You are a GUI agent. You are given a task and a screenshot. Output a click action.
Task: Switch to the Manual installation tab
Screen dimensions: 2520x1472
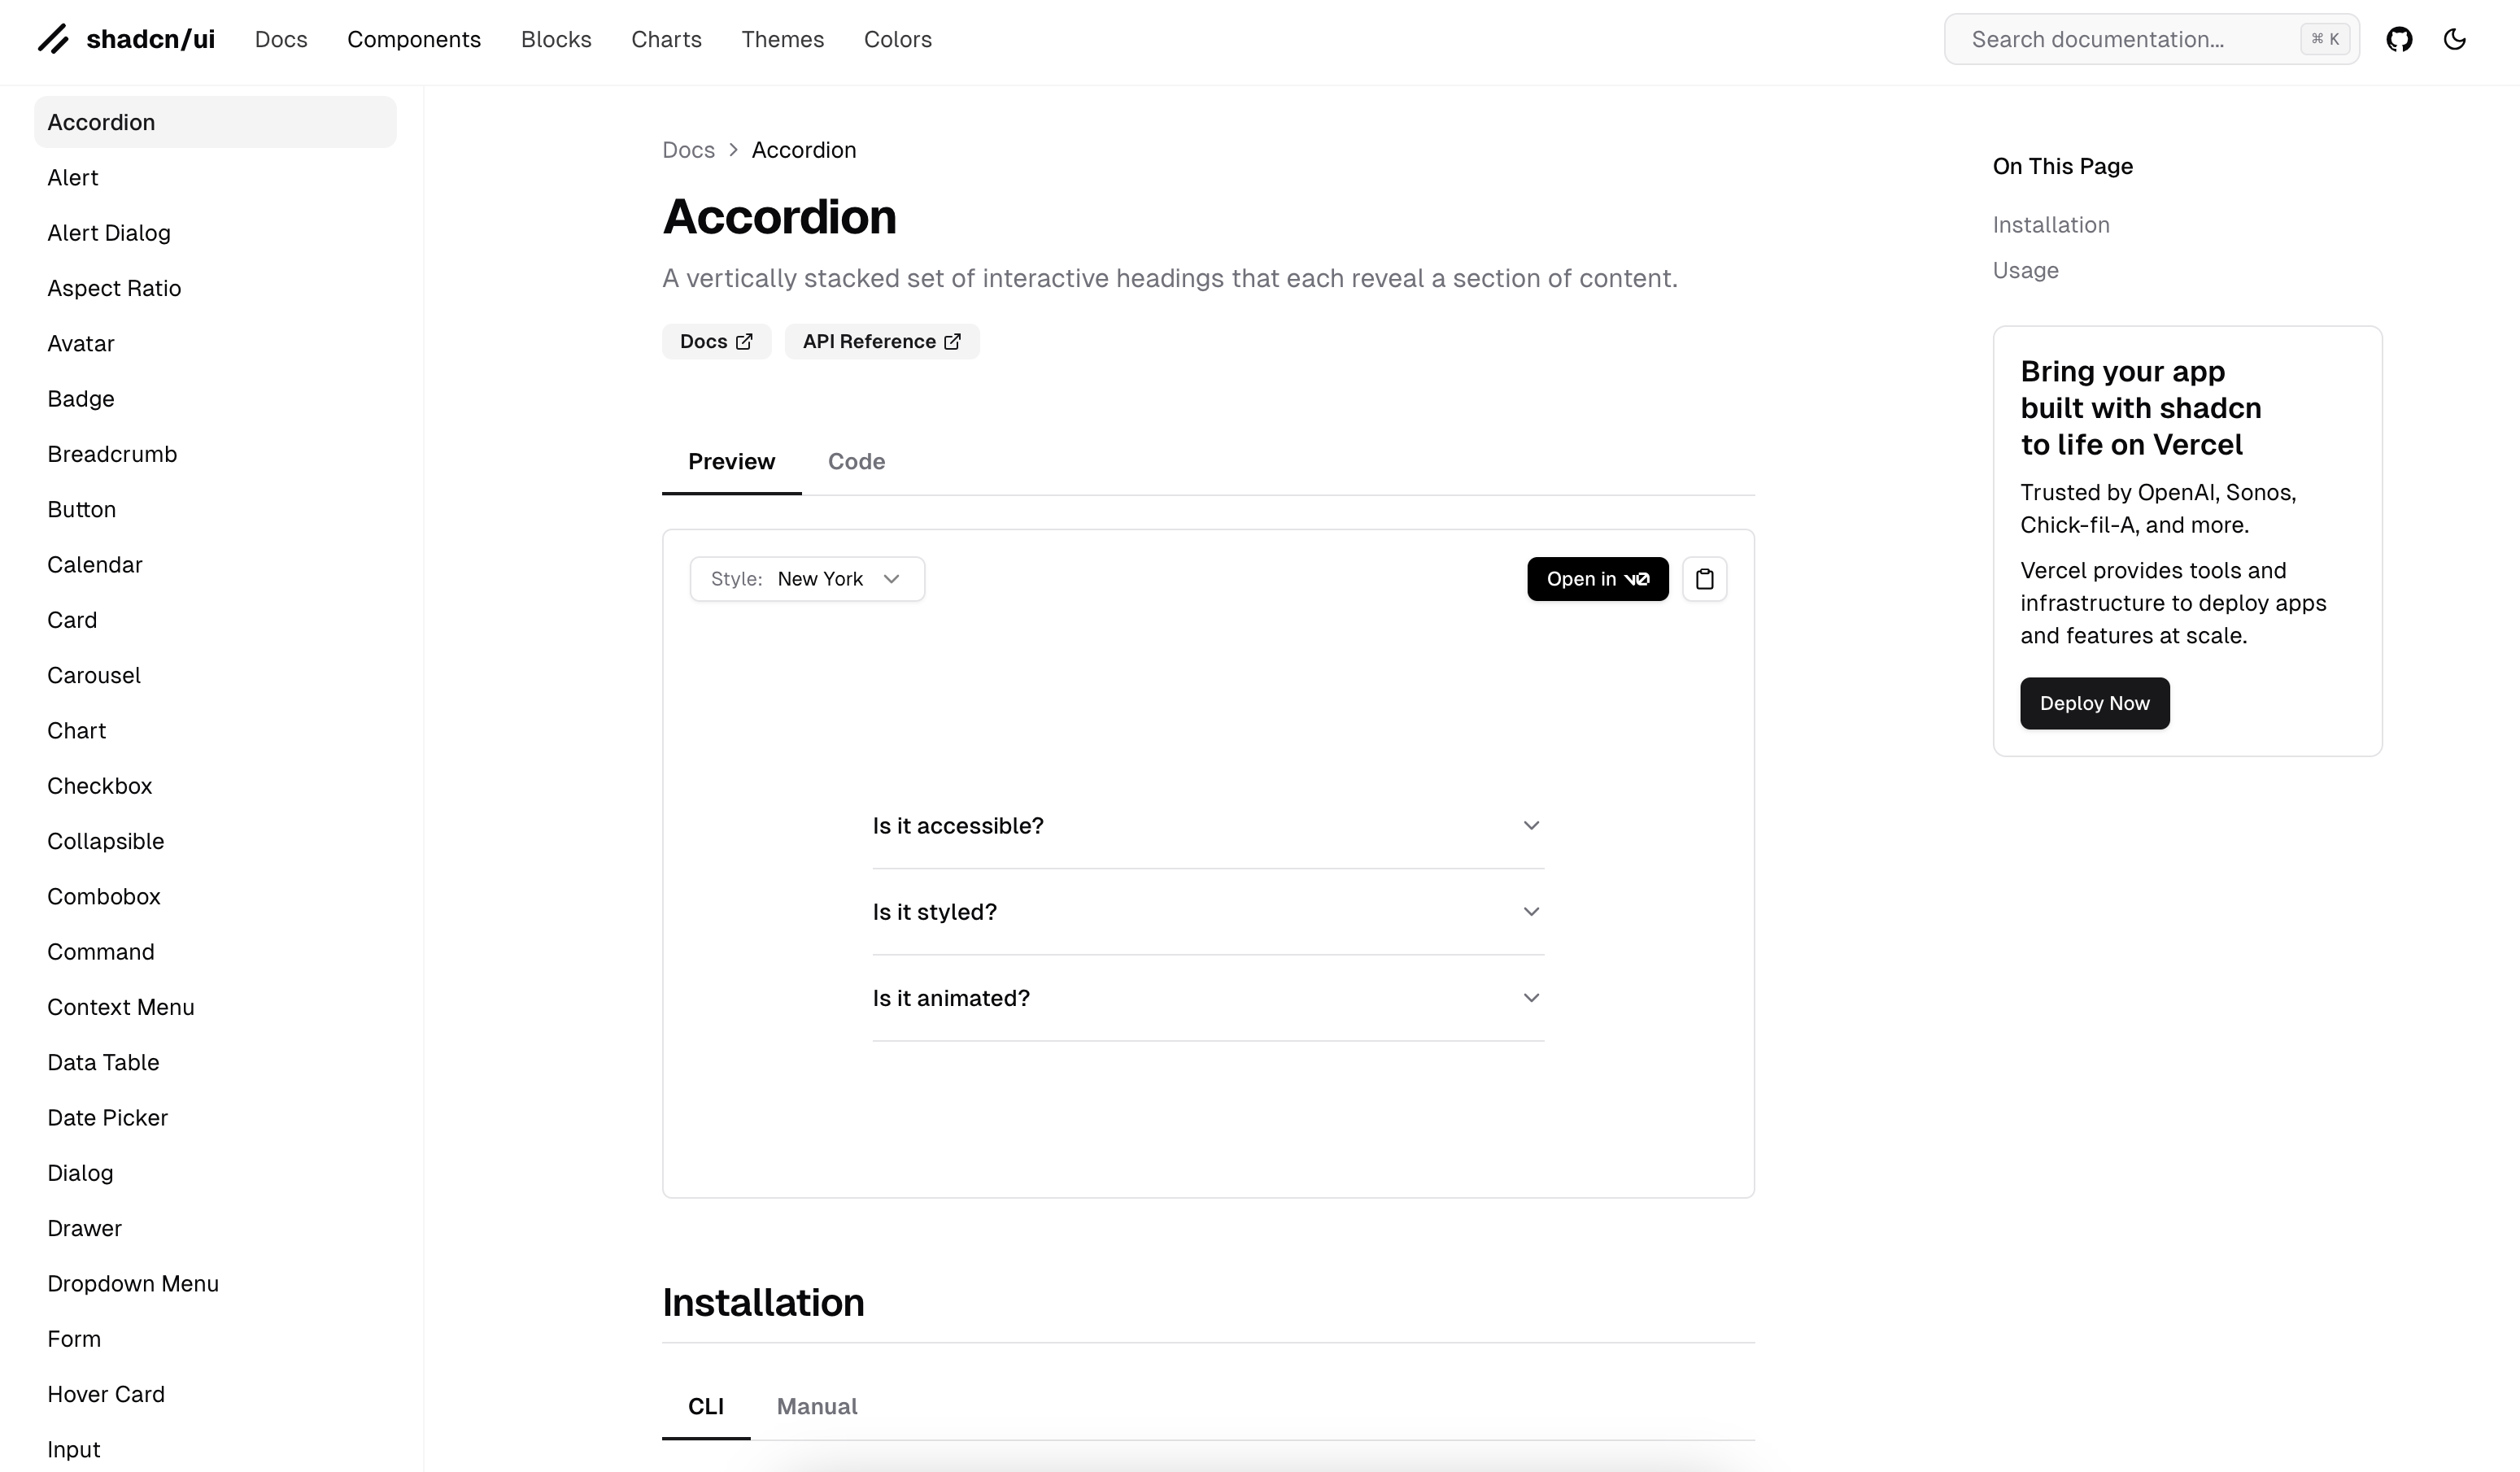coord(817,1407)
